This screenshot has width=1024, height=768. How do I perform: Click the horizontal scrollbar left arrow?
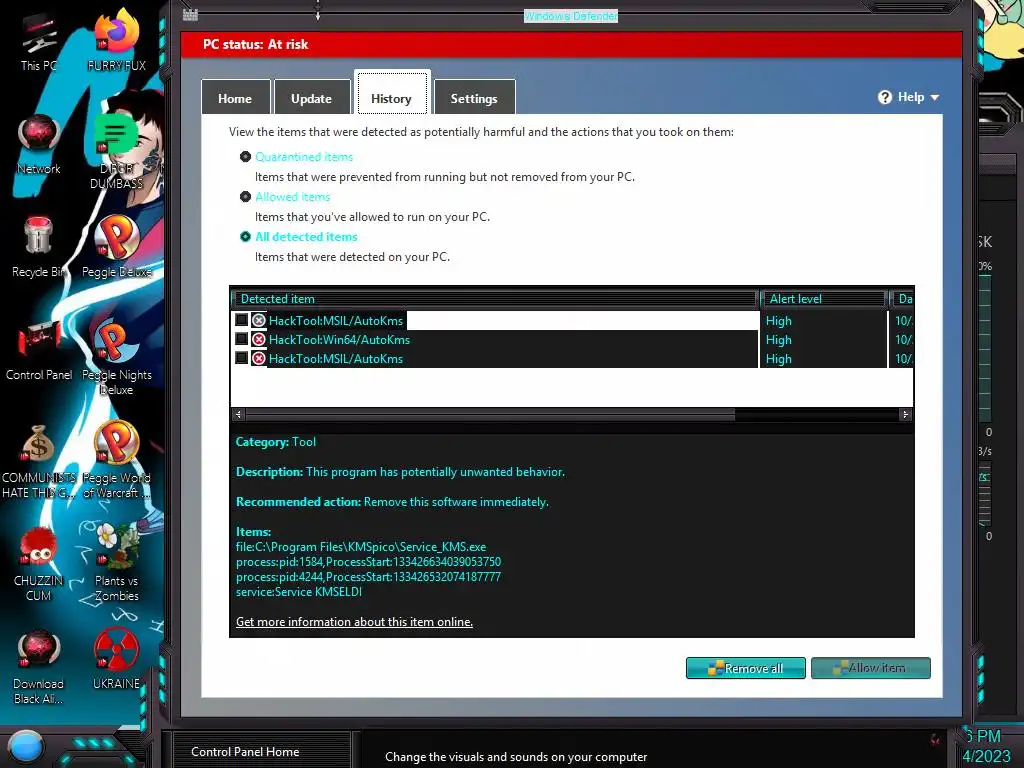(238, 414)
